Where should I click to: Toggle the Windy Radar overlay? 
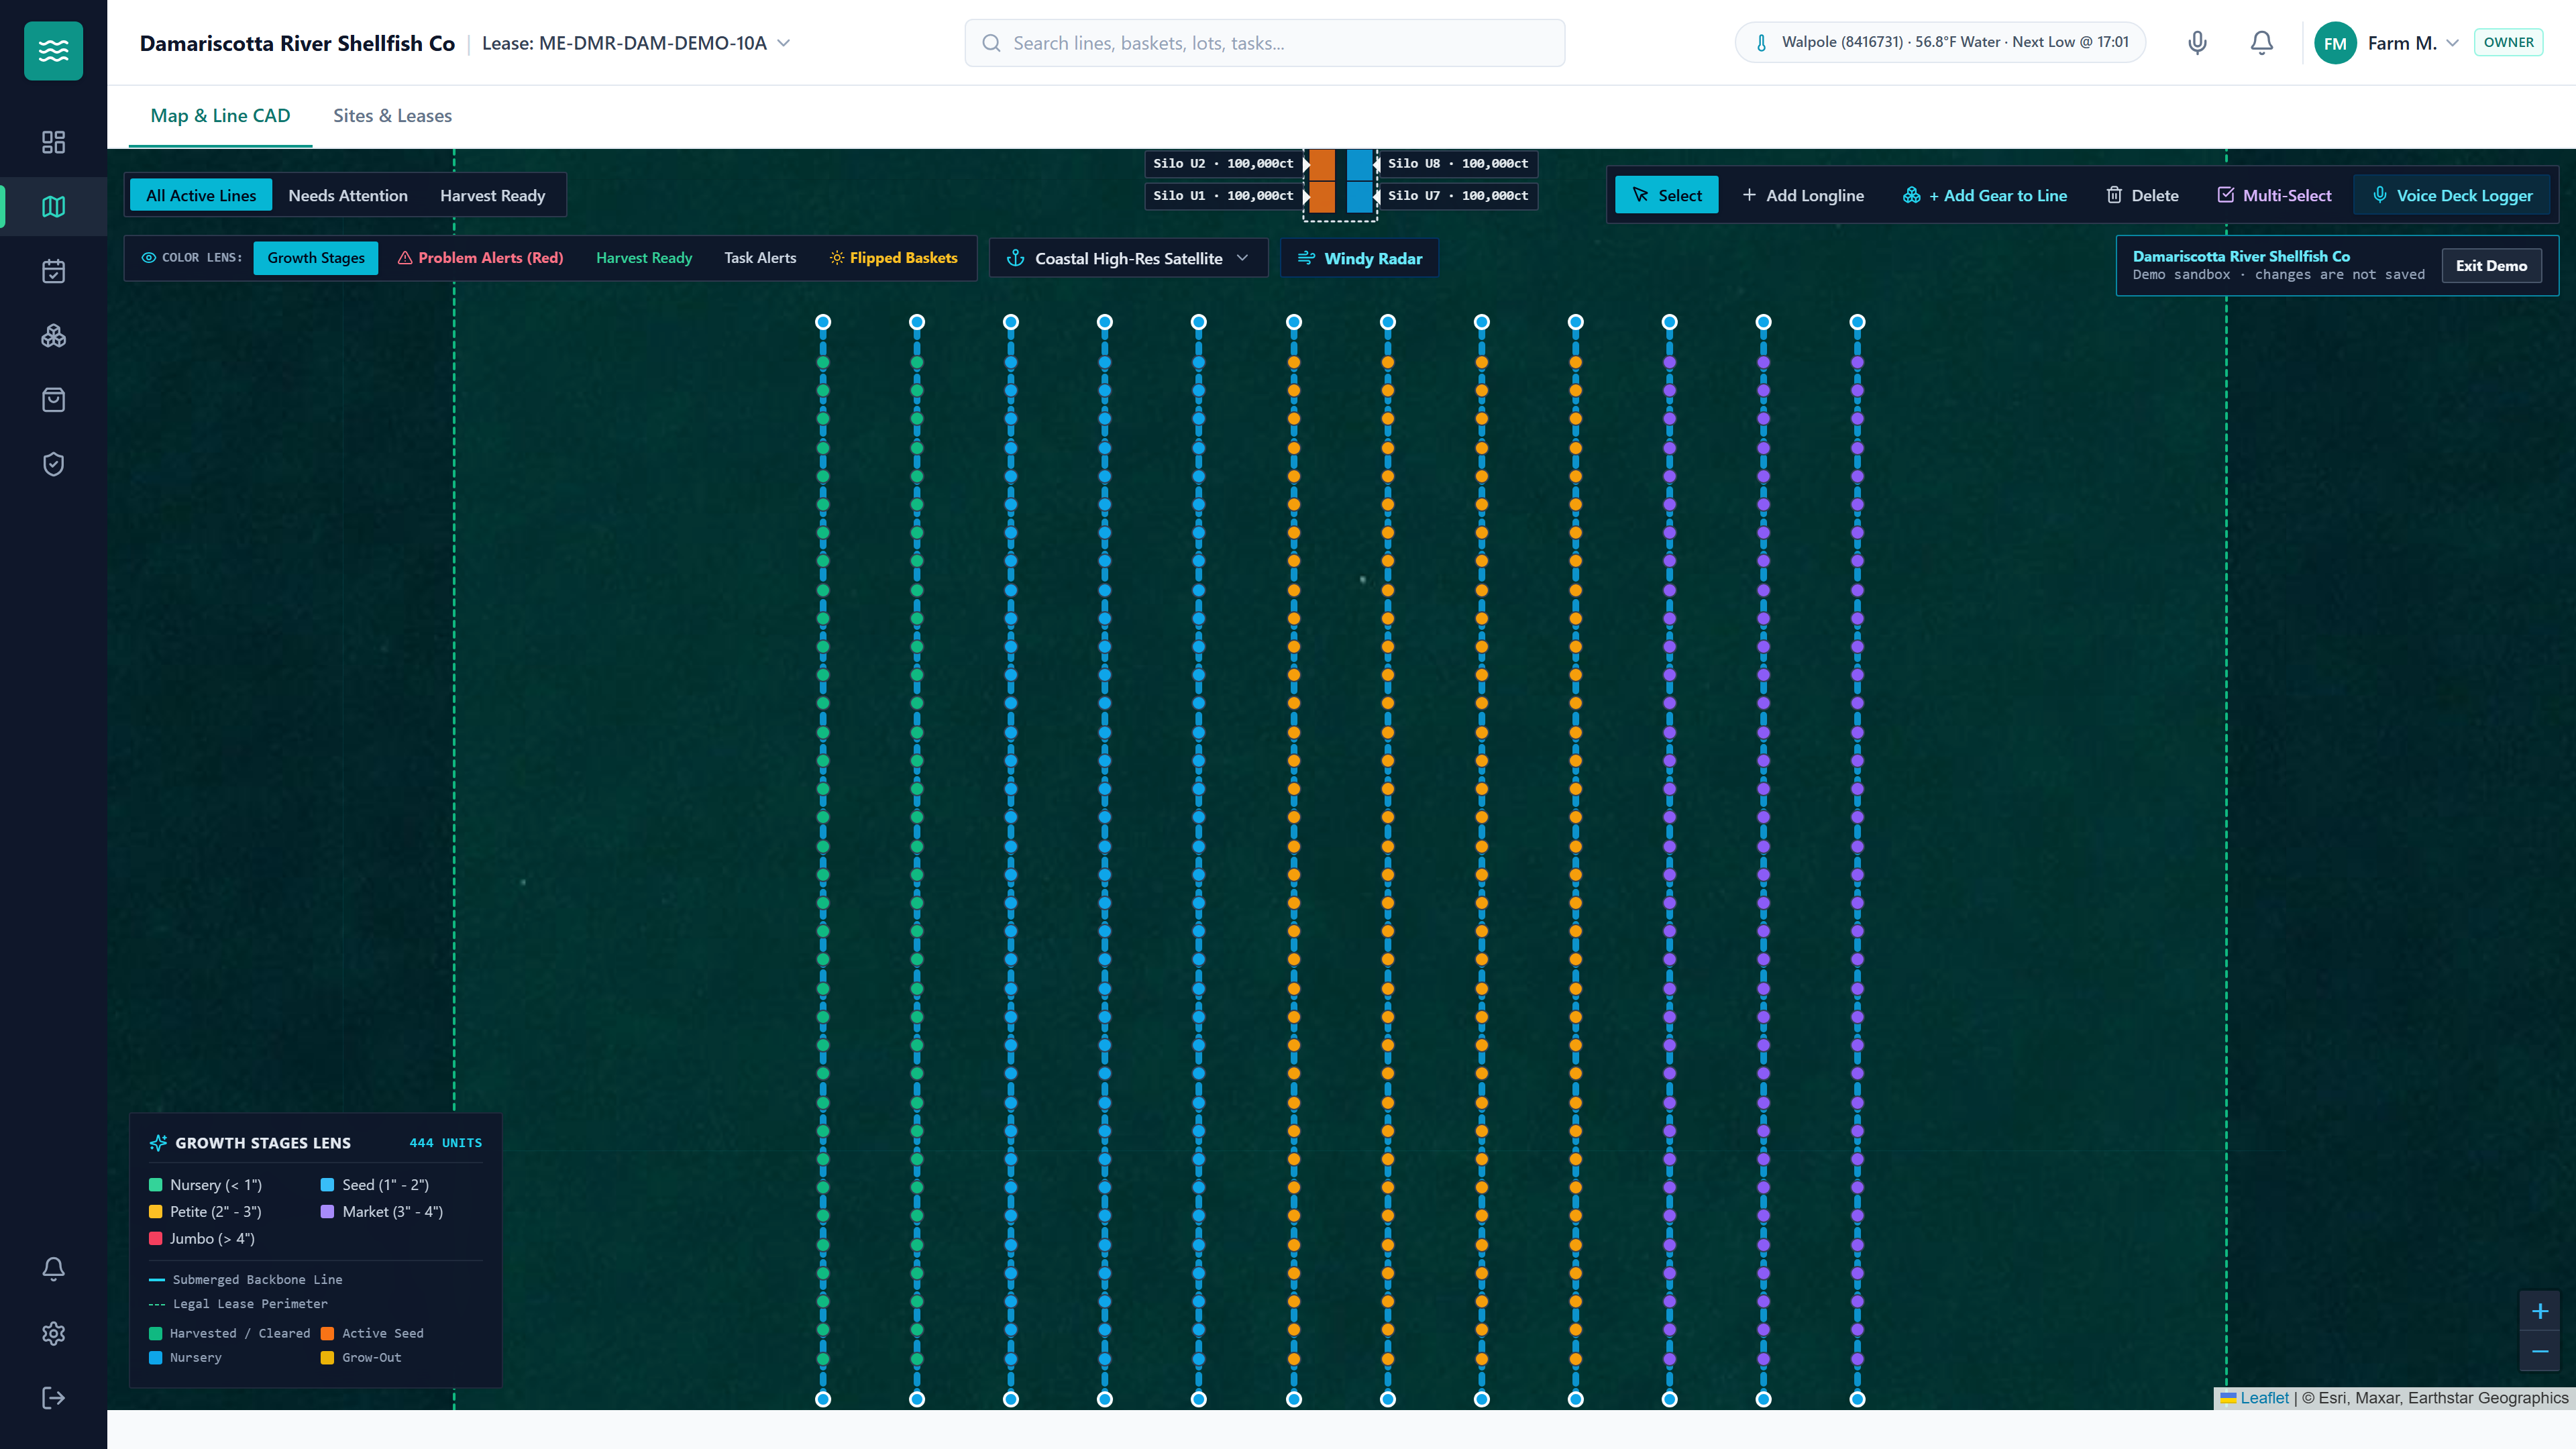(1360, 258)
